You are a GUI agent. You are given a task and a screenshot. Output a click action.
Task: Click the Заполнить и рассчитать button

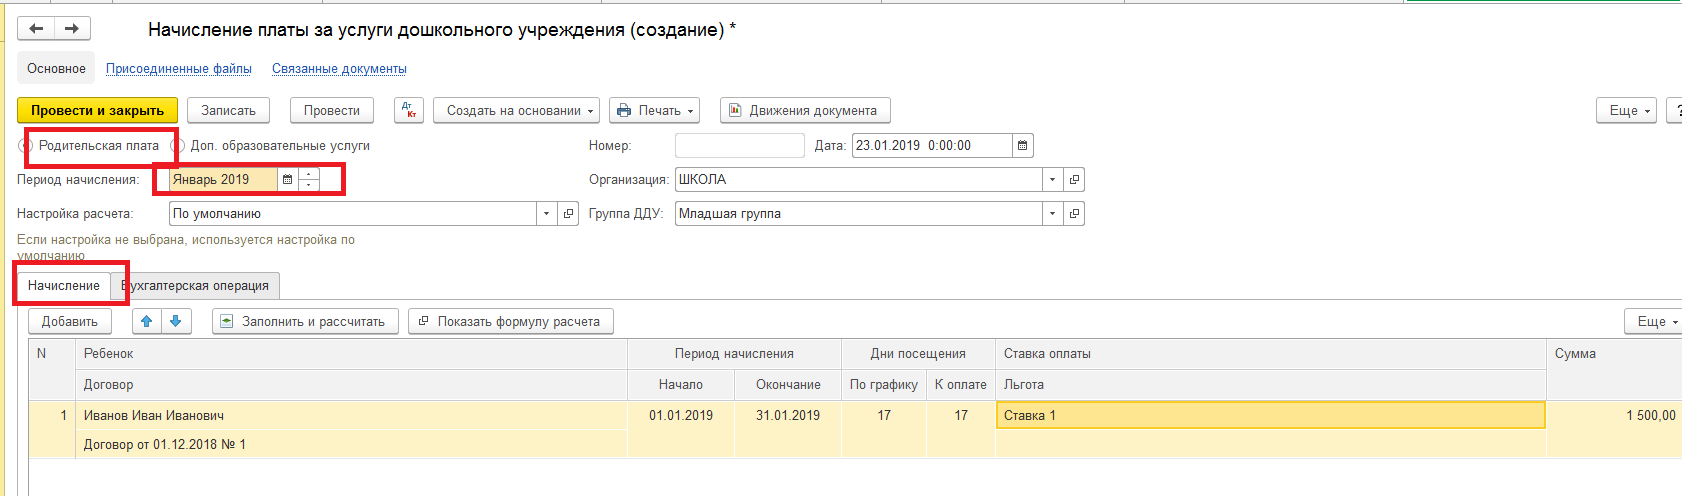coord(305,321)
